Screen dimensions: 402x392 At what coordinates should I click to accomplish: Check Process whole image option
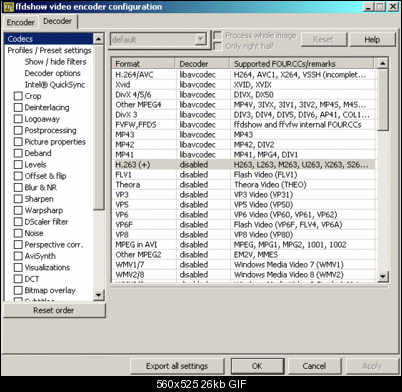pos(218,35)
